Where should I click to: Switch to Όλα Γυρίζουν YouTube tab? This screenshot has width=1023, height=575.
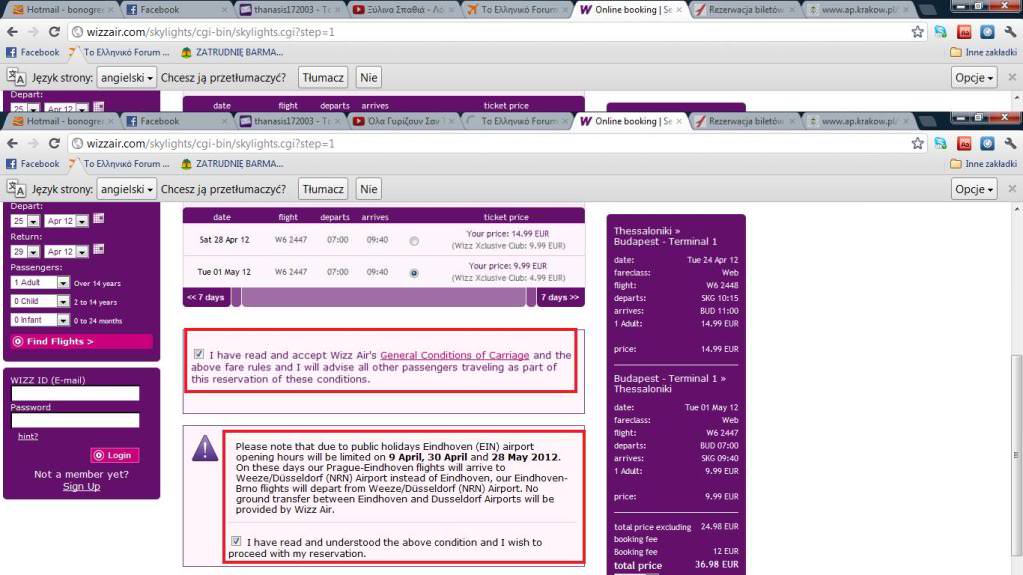(x=403, y=121)
